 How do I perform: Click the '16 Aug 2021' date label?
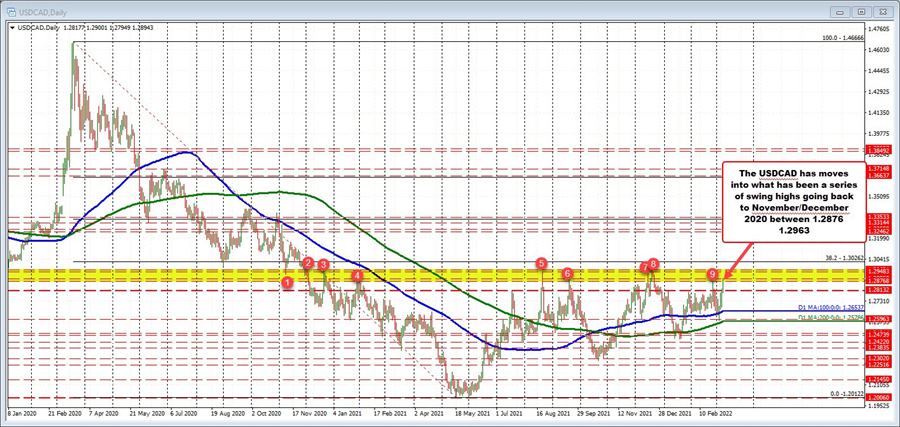click(x=554, y=413)
